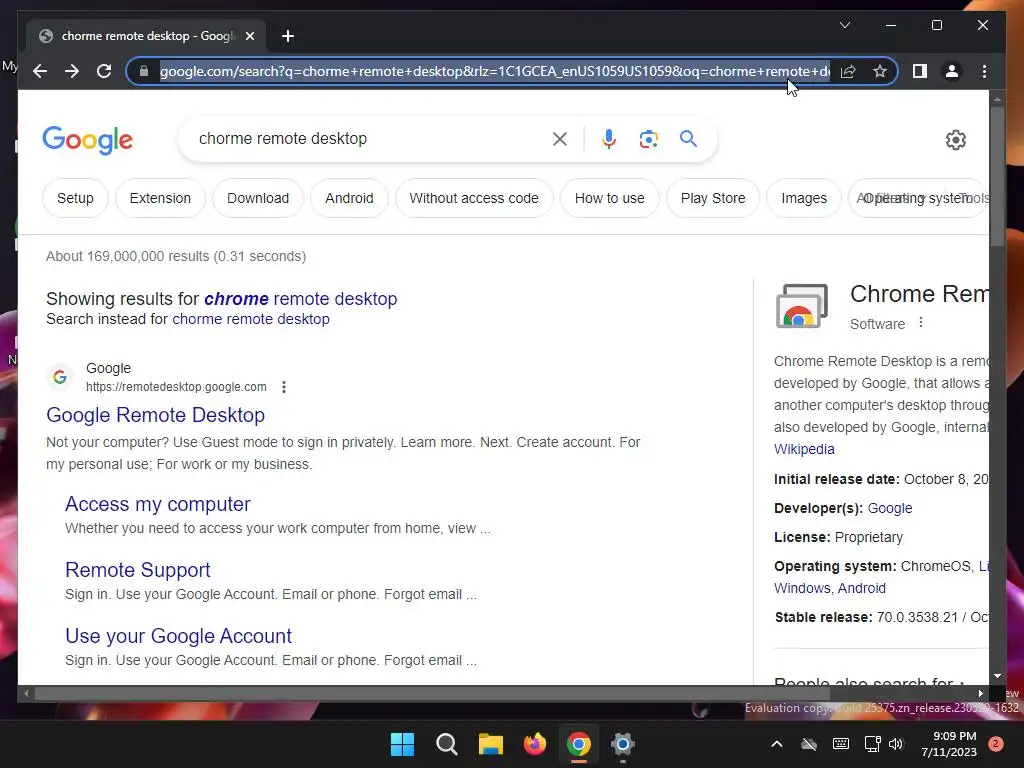Clear the search box with the X icon
Viewport: 1024px width, 768px height.
click(x=560, y=138)
